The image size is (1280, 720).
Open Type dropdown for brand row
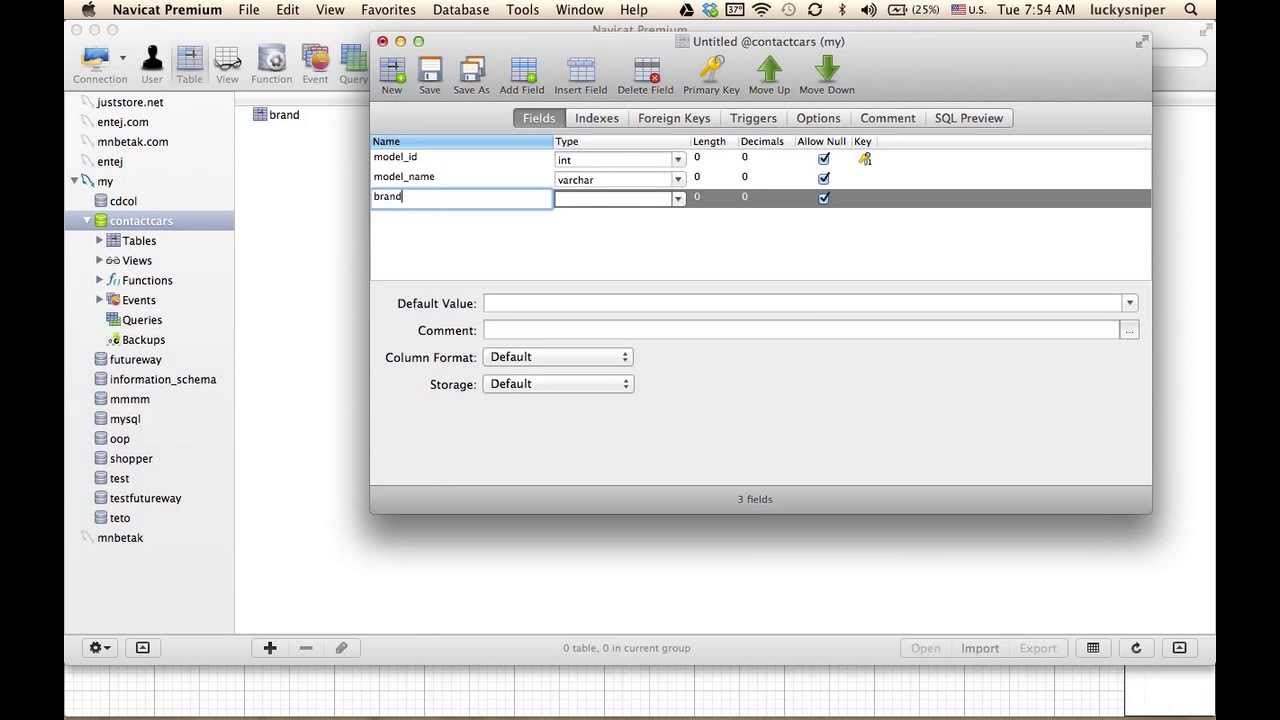pyautogui.click(x=678, y=199)
